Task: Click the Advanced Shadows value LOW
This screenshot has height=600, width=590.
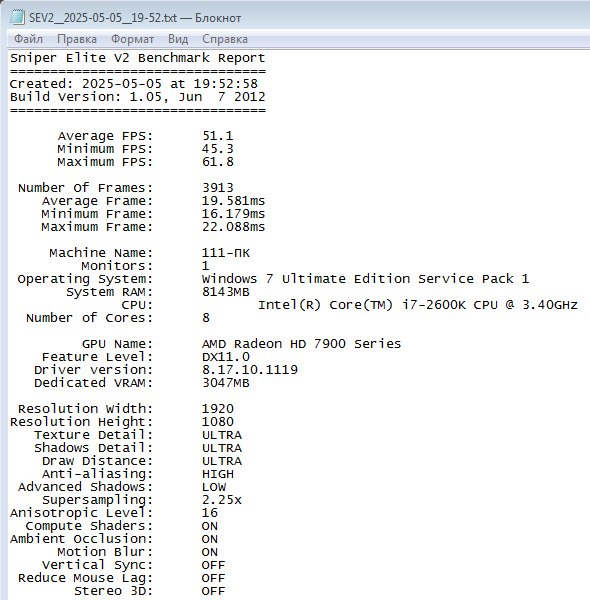Action: coord(214,487)
